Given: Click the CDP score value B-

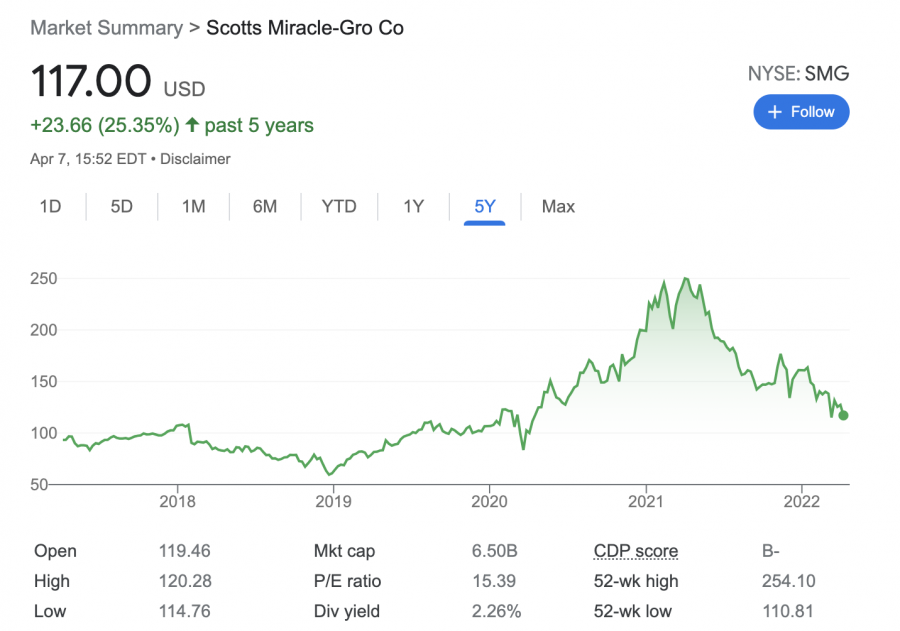Looking at the screenshot, I should coord(770,551).
